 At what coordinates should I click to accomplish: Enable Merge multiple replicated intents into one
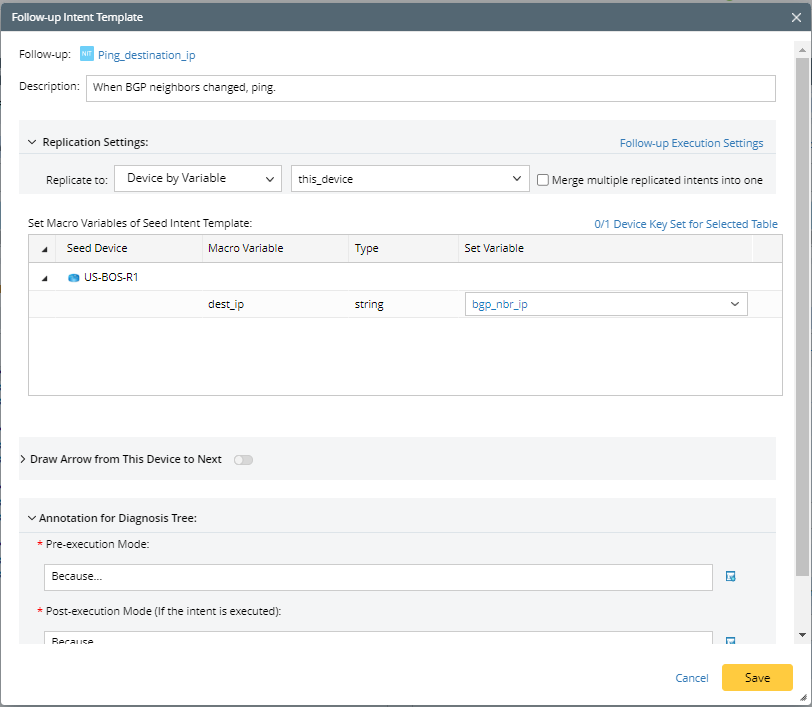pos(543,180)
